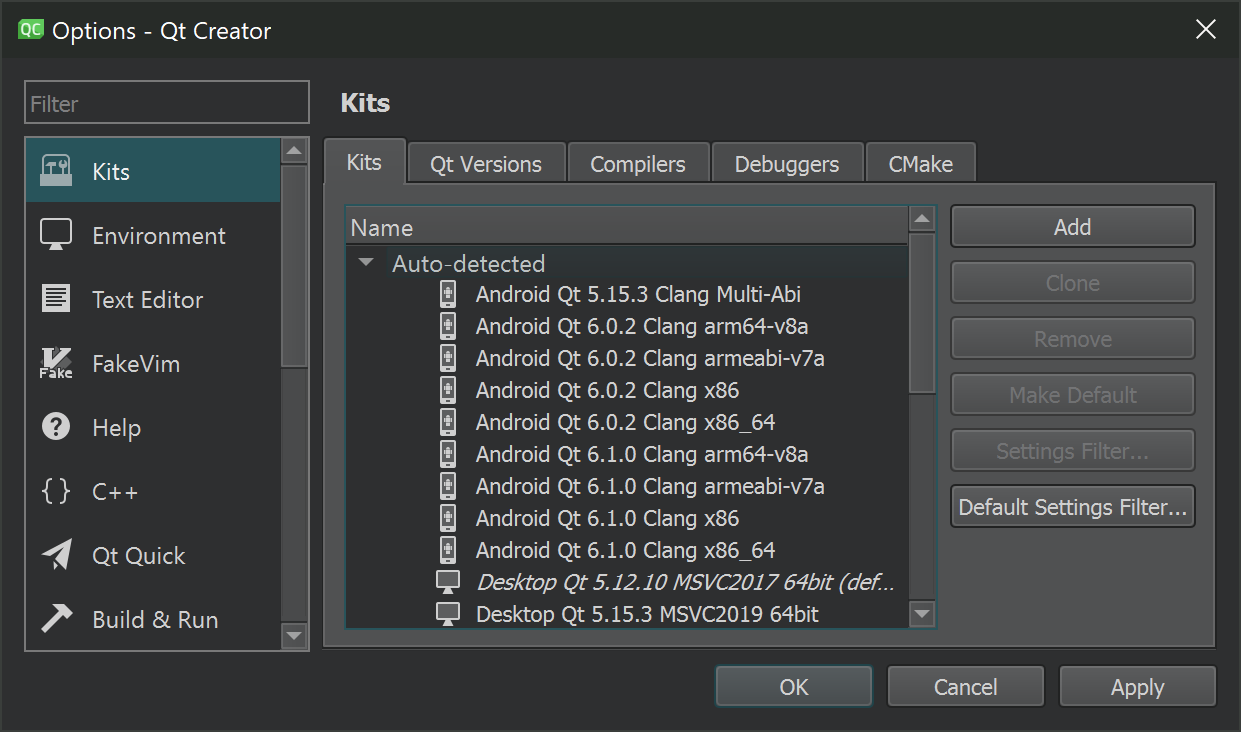
Task: Click the Remove button
Action: 1073,339
